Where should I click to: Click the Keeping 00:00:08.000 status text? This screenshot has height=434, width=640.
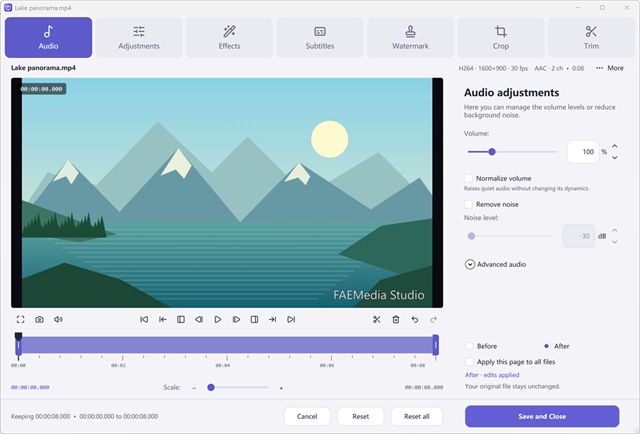pos(40,416)
